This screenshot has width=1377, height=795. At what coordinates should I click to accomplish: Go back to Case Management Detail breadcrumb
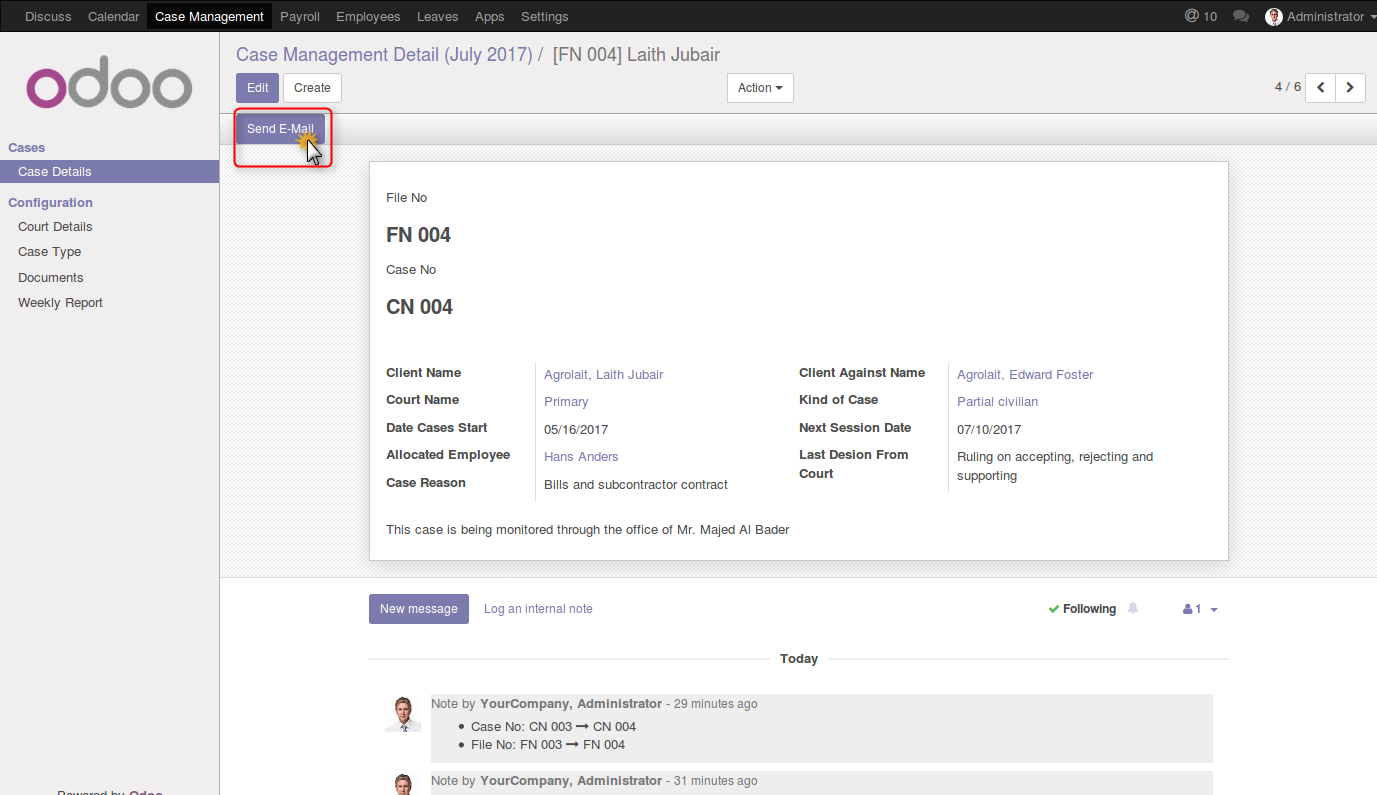384,55
